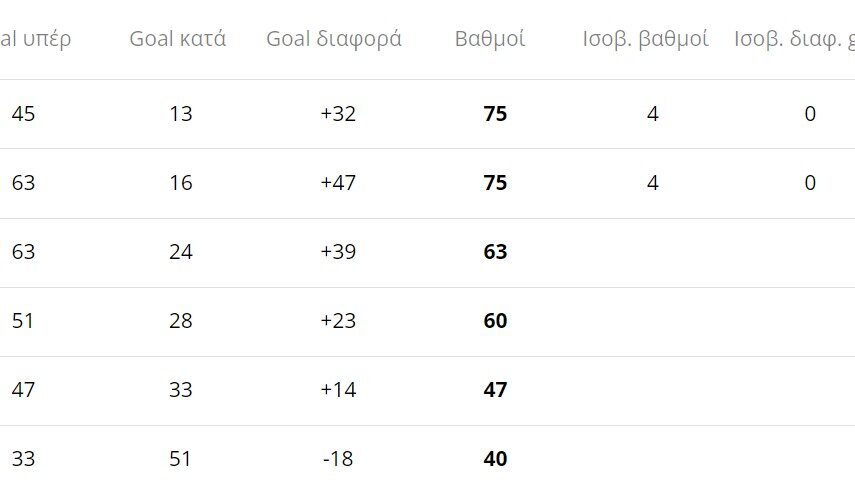Click the +23 goal difference cell
855x494 pixels.
[338, 321]
